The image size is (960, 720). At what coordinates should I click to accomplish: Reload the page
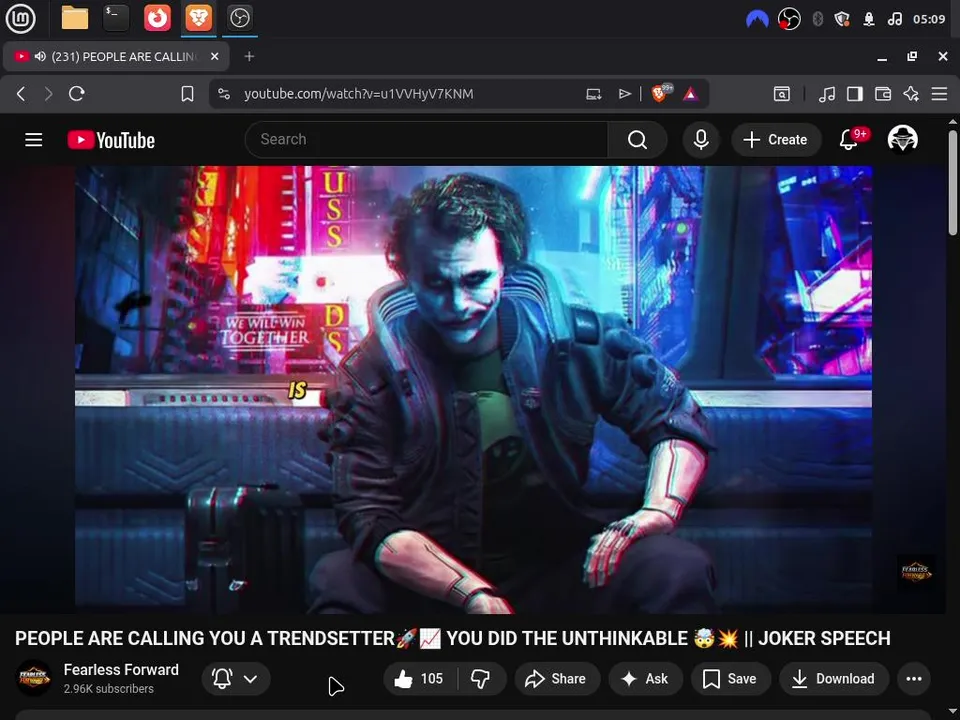77,94
